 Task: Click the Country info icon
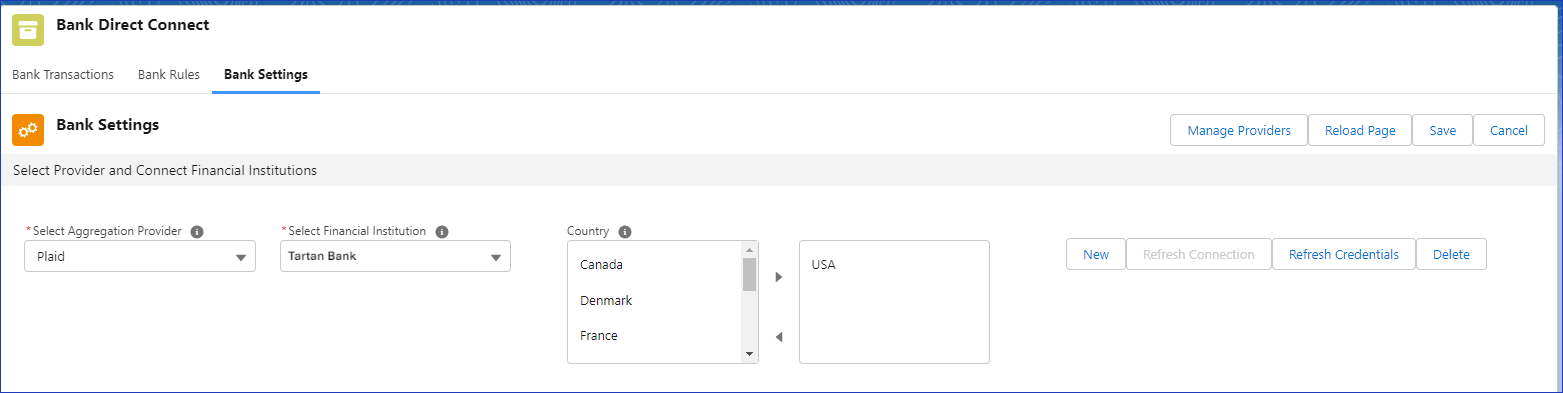pyautogui.click(x=625, y=232)
